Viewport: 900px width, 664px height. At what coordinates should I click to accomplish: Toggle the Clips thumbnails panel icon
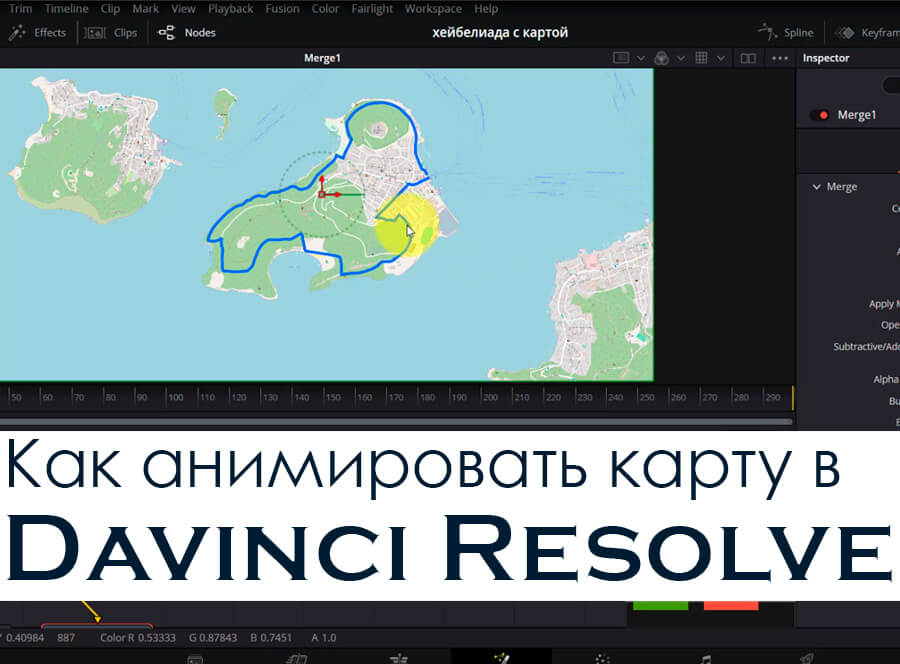tap(95, 33)
